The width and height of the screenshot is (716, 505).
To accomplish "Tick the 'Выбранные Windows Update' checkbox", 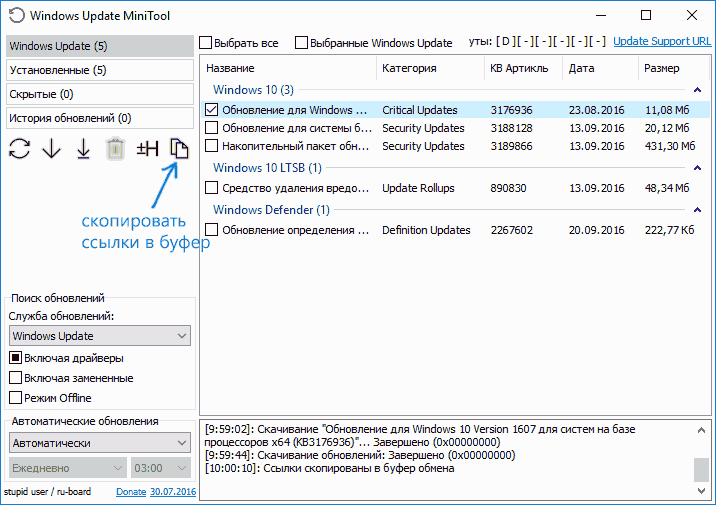I will [301, 43].
